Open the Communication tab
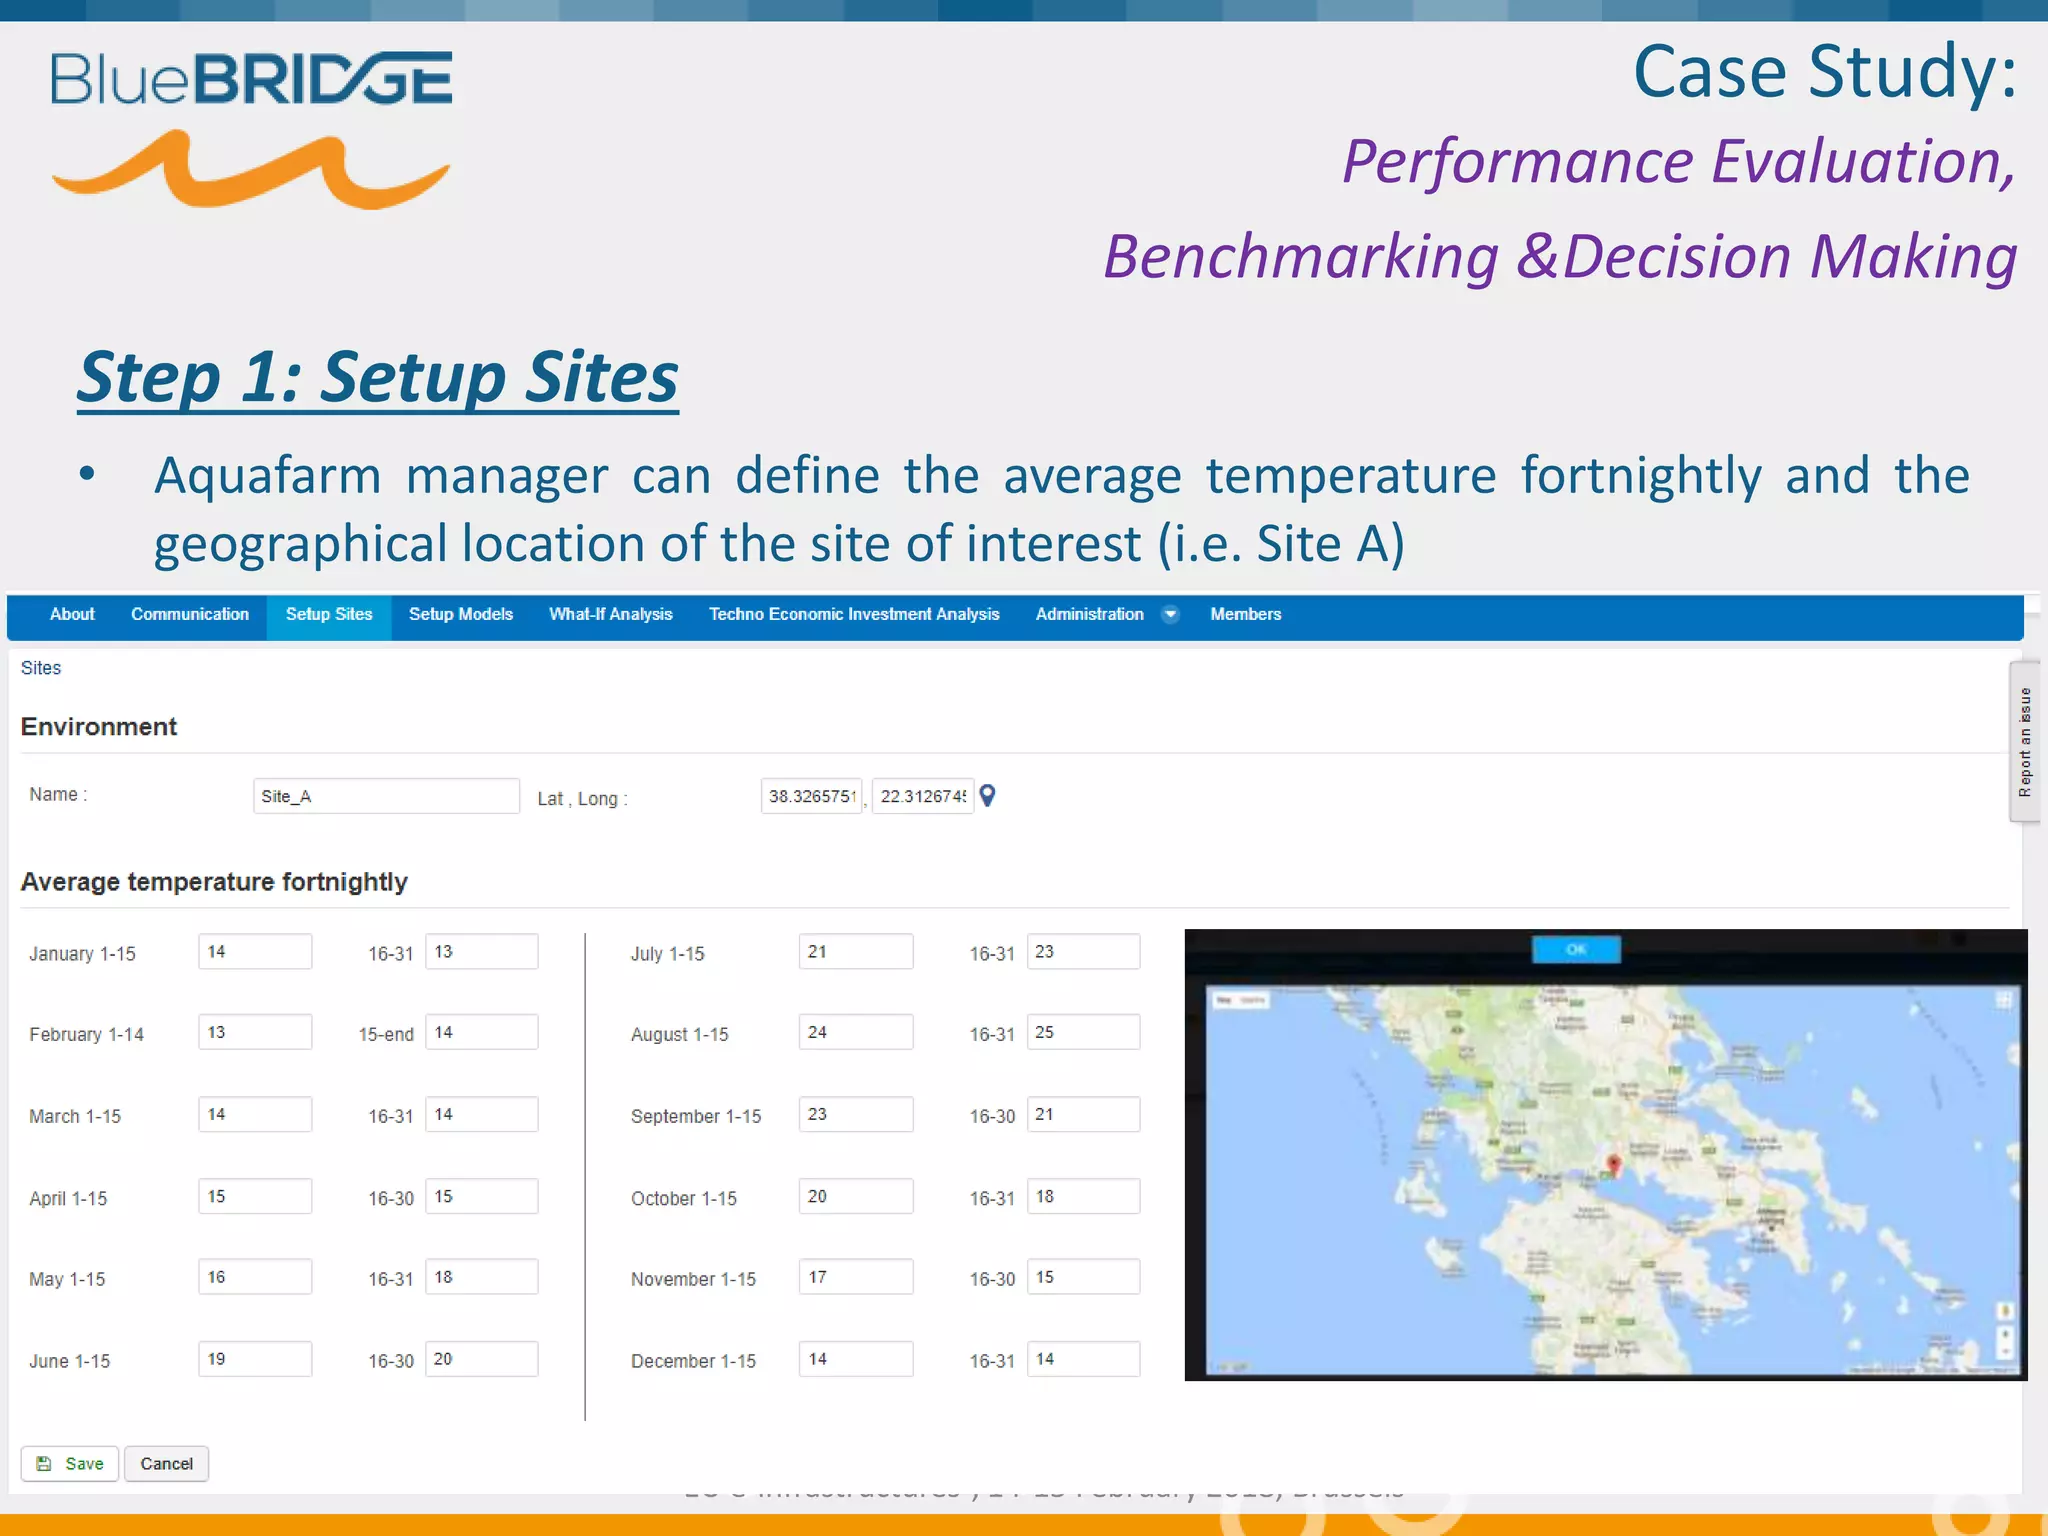This screenshot has height=1536, width=2048. coord(190,614)
